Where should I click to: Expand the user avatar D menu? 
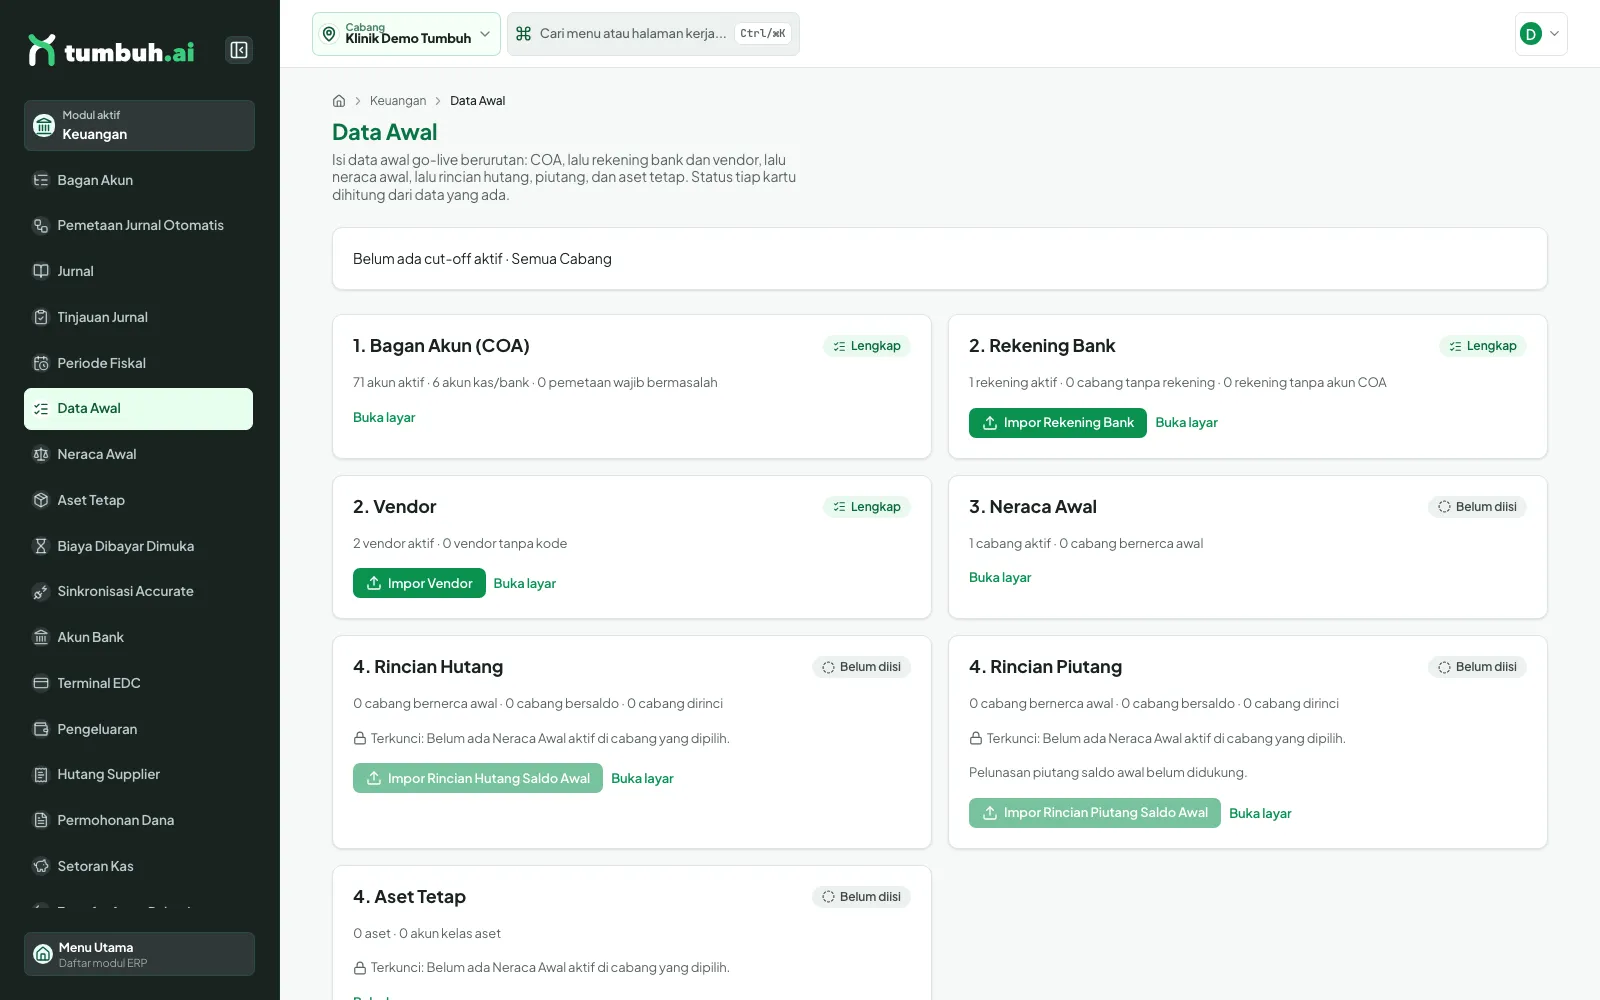point(1541,34)
